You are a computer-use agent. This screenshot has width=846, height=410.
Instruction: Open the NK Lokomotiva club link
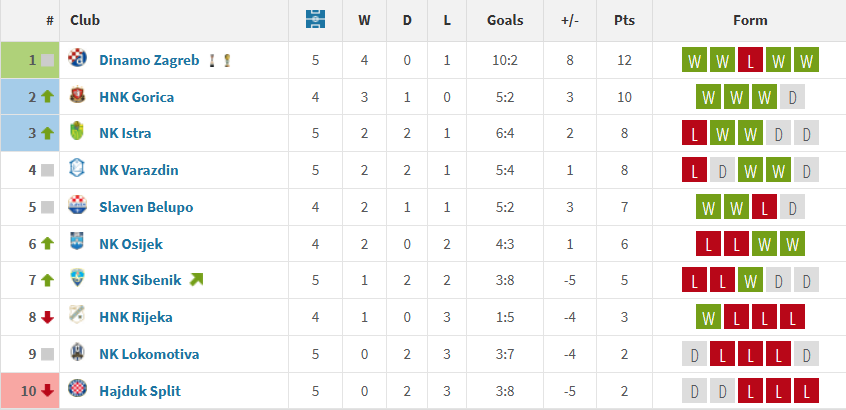[x=149, y=354]
